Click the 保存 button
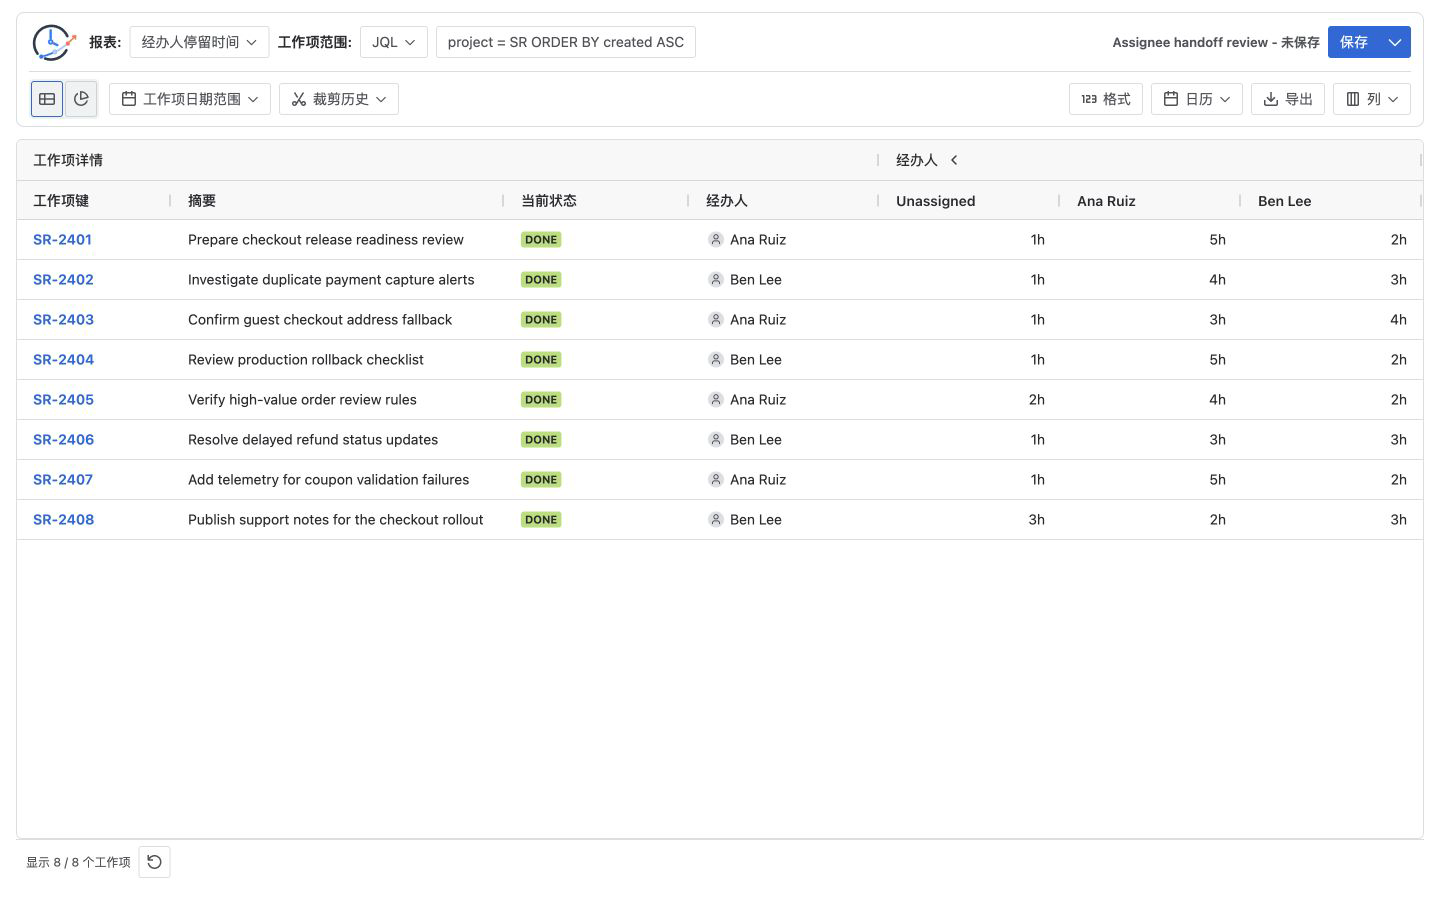This screenshot has height=900, width=1440. pyautogui.click(x=1353, y=42)
